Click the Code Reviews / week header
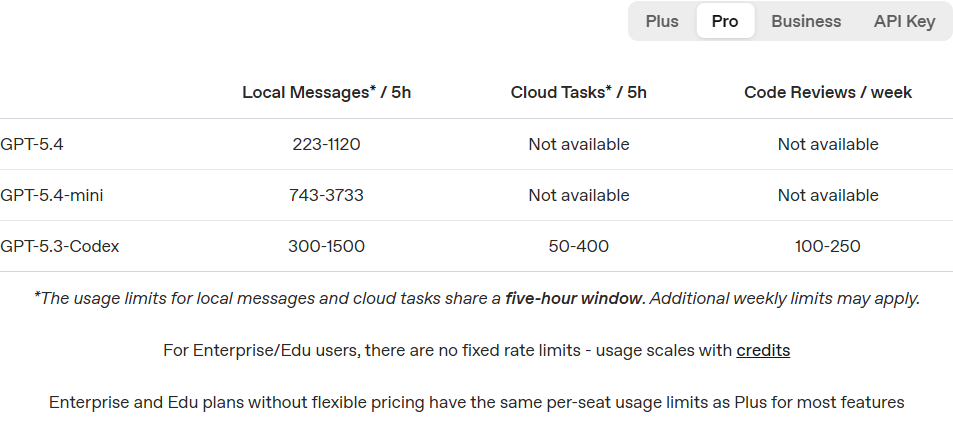Screen dimensions: 953x428 (x=828, y=92)
